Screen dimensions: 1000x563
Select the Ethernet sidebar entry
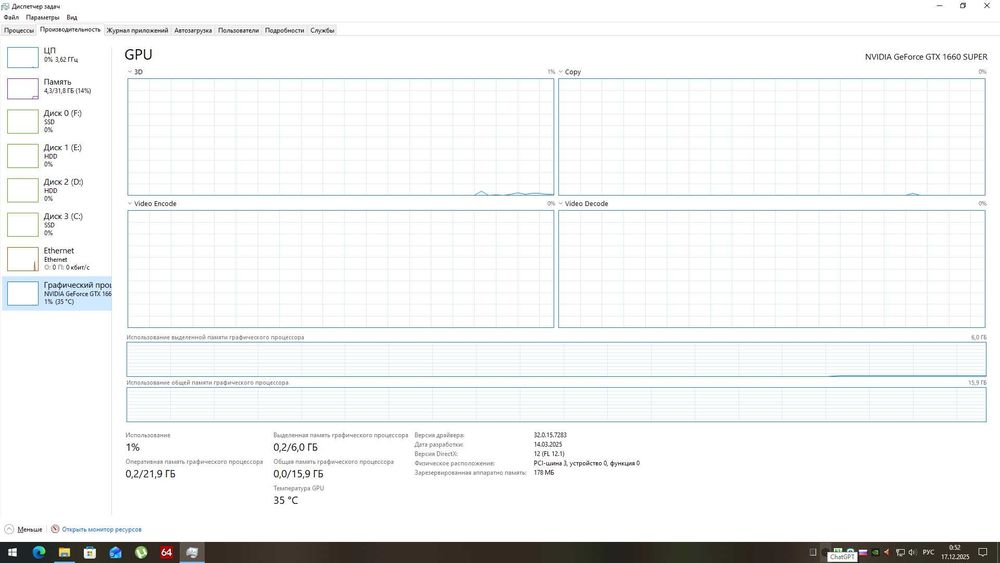tap(57, 259)
